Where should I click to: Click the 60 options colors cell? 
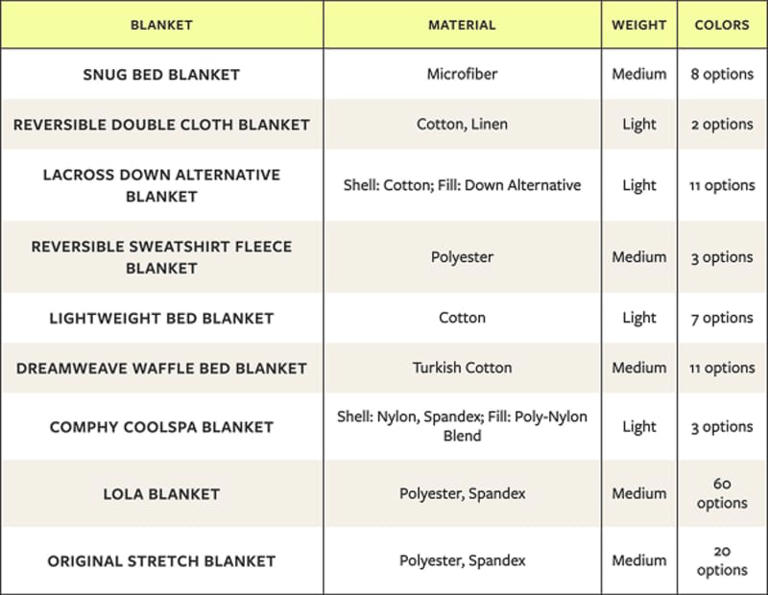(x=722, y=494)
